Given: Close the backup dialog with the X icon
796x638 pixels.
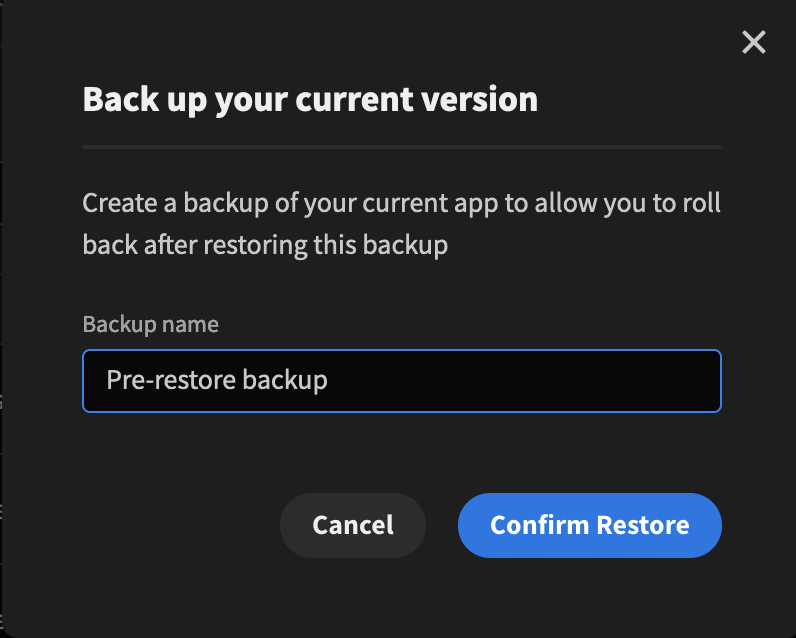Looking at the screenshot, I should pyautogui.click(x=753, y=42).
